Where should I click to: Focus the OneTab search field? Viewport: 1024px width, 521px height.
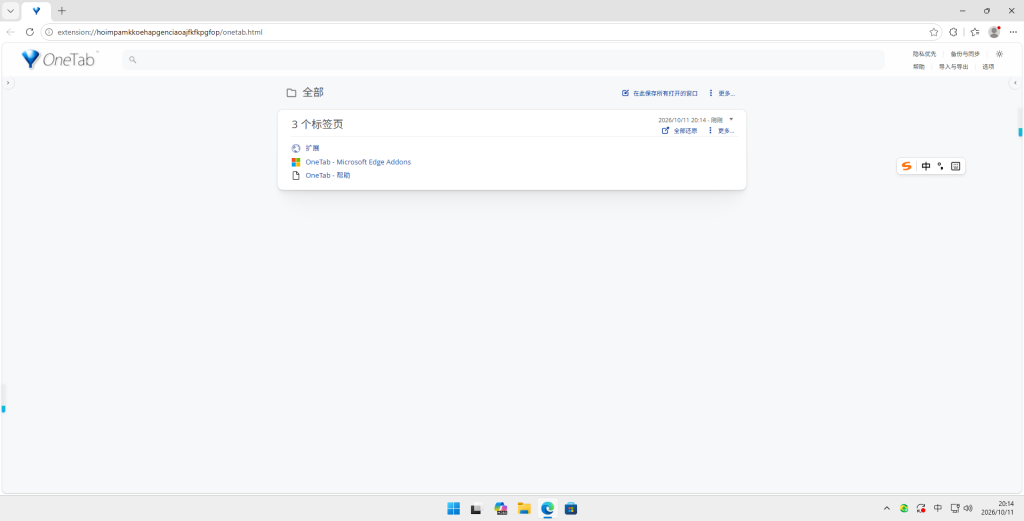click(x=503, y=59)
